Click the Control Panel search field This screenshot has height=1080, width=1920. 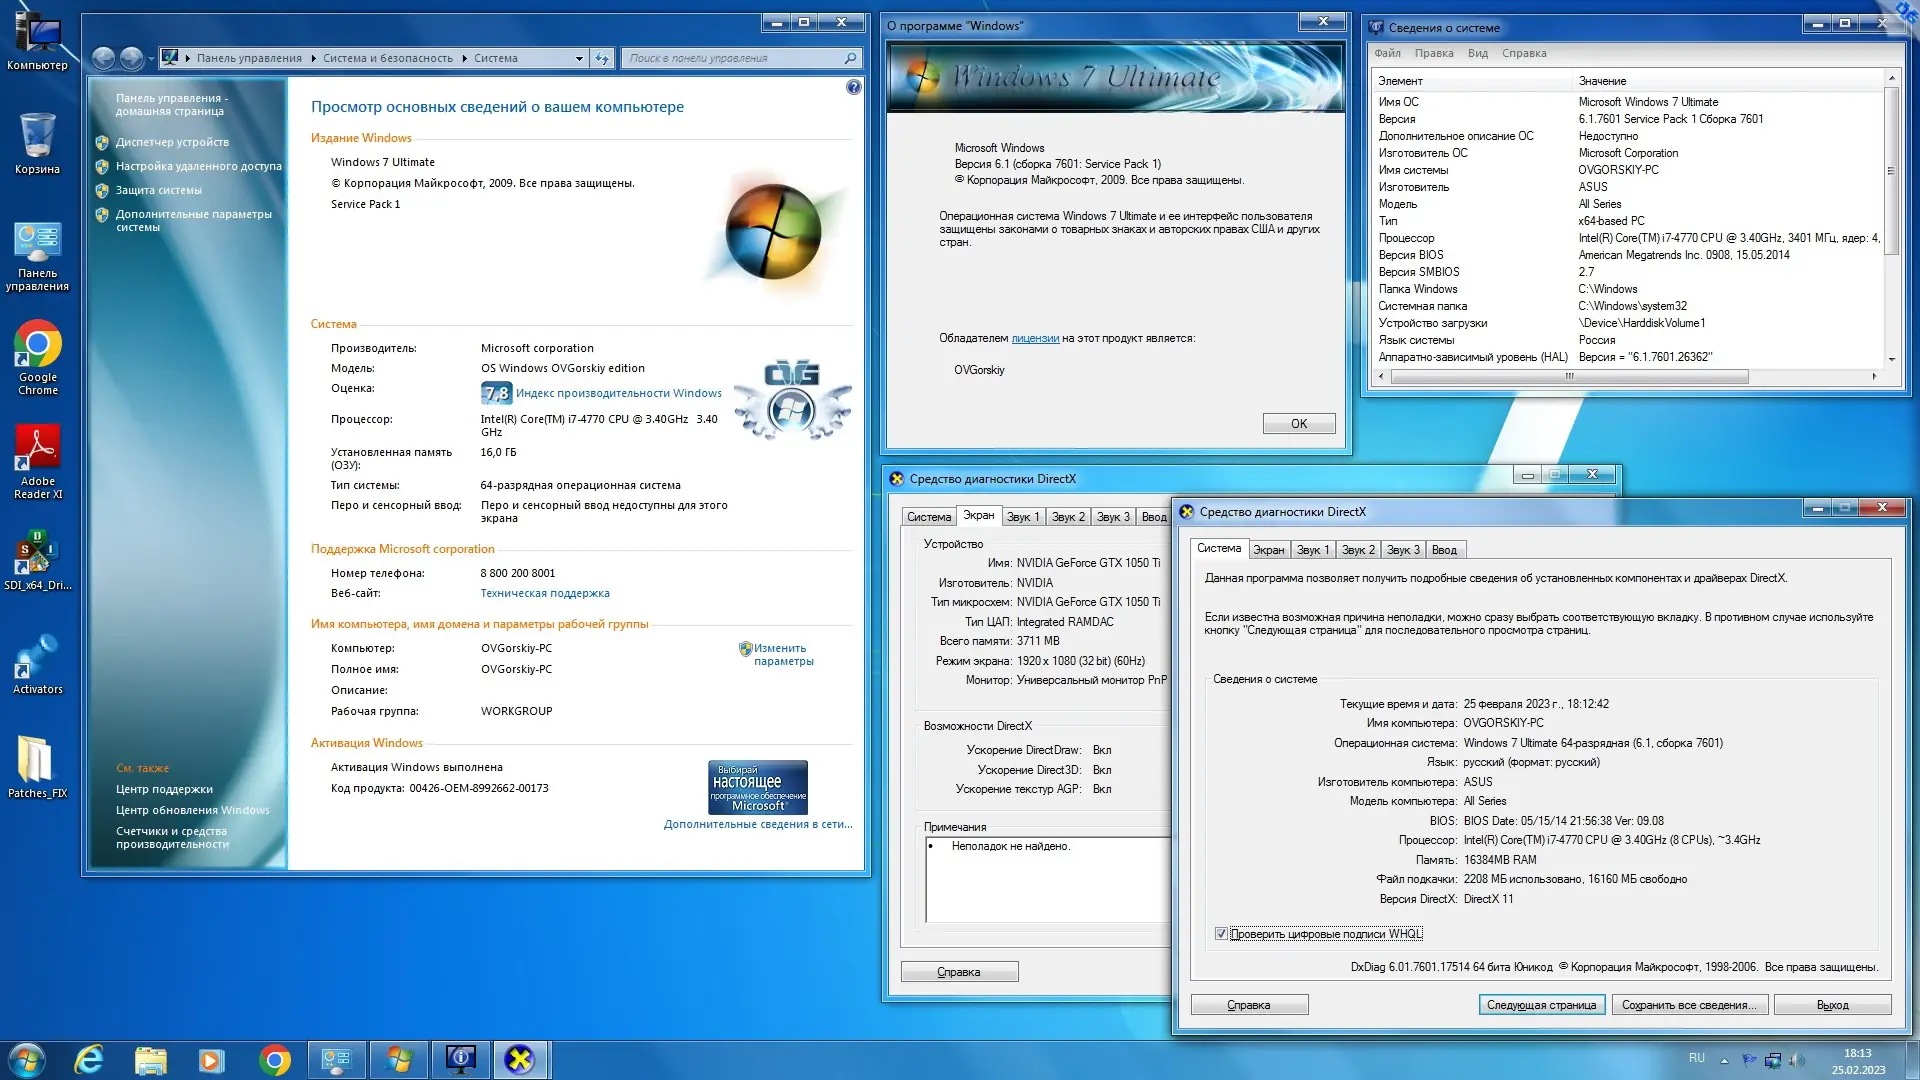click(x=740, y=58)
